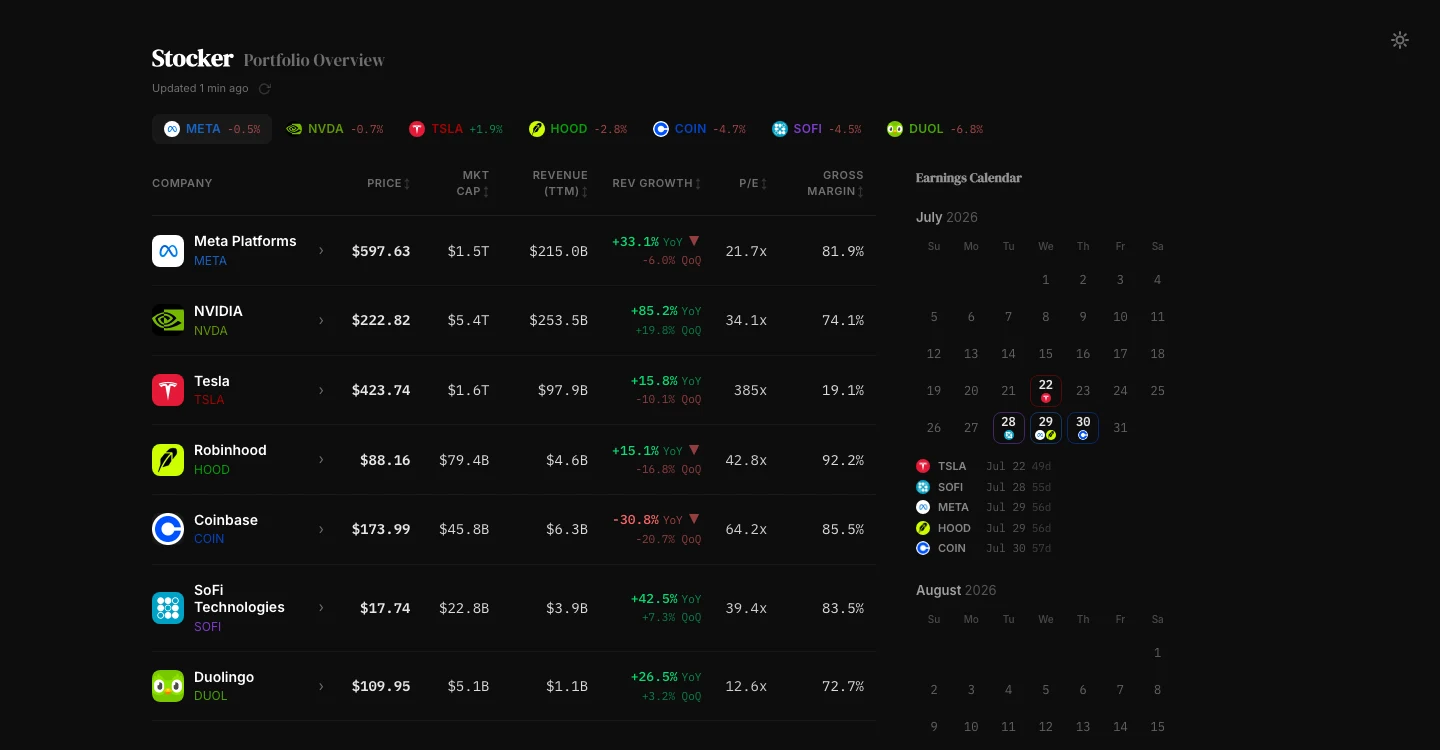This screenshot has width=1440, height=750.
Task: Click Tesla P/E value 385x
Action: click(750, 390)
